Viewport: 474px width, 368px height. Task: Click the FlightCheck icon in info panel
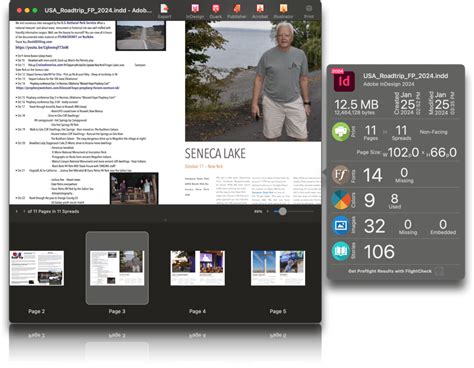click(440, 271)
